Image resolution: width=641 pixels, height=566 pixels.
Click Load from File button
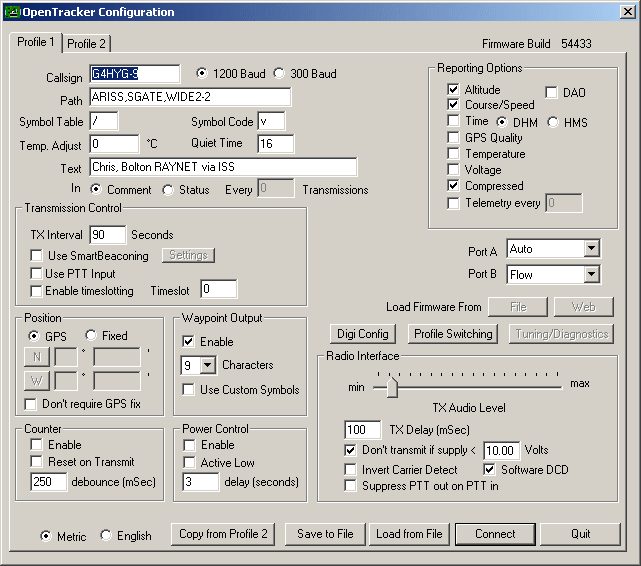pos(409,534)
